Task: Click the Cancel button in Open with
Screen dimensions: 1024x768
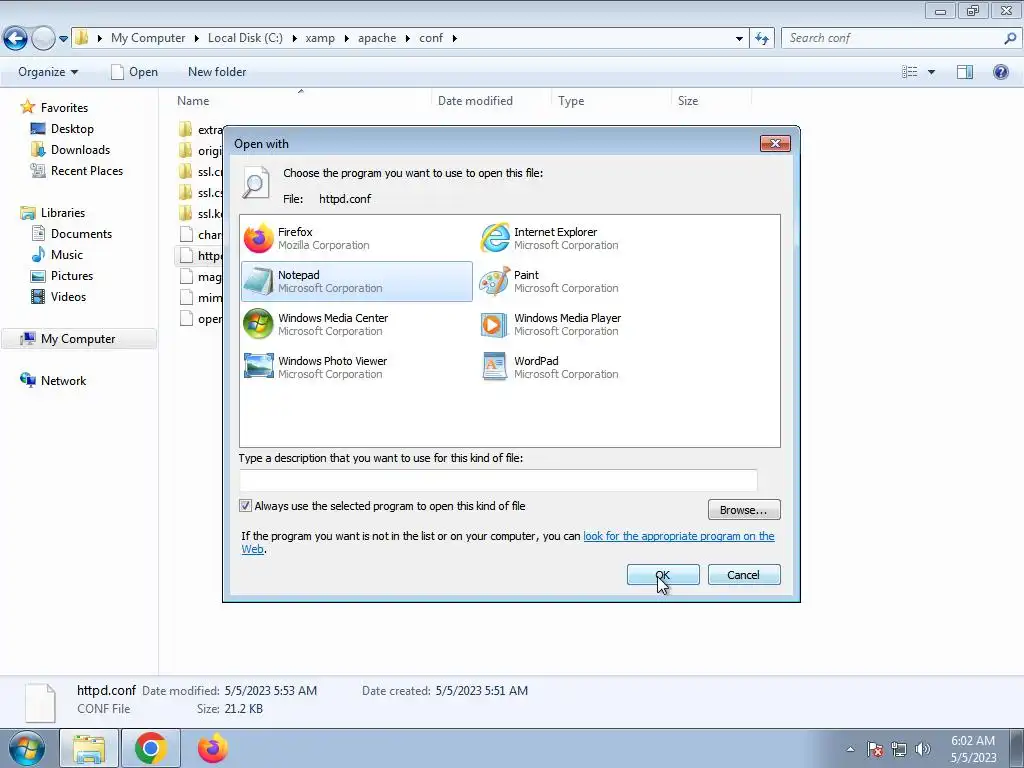Action: coord(744,575)
